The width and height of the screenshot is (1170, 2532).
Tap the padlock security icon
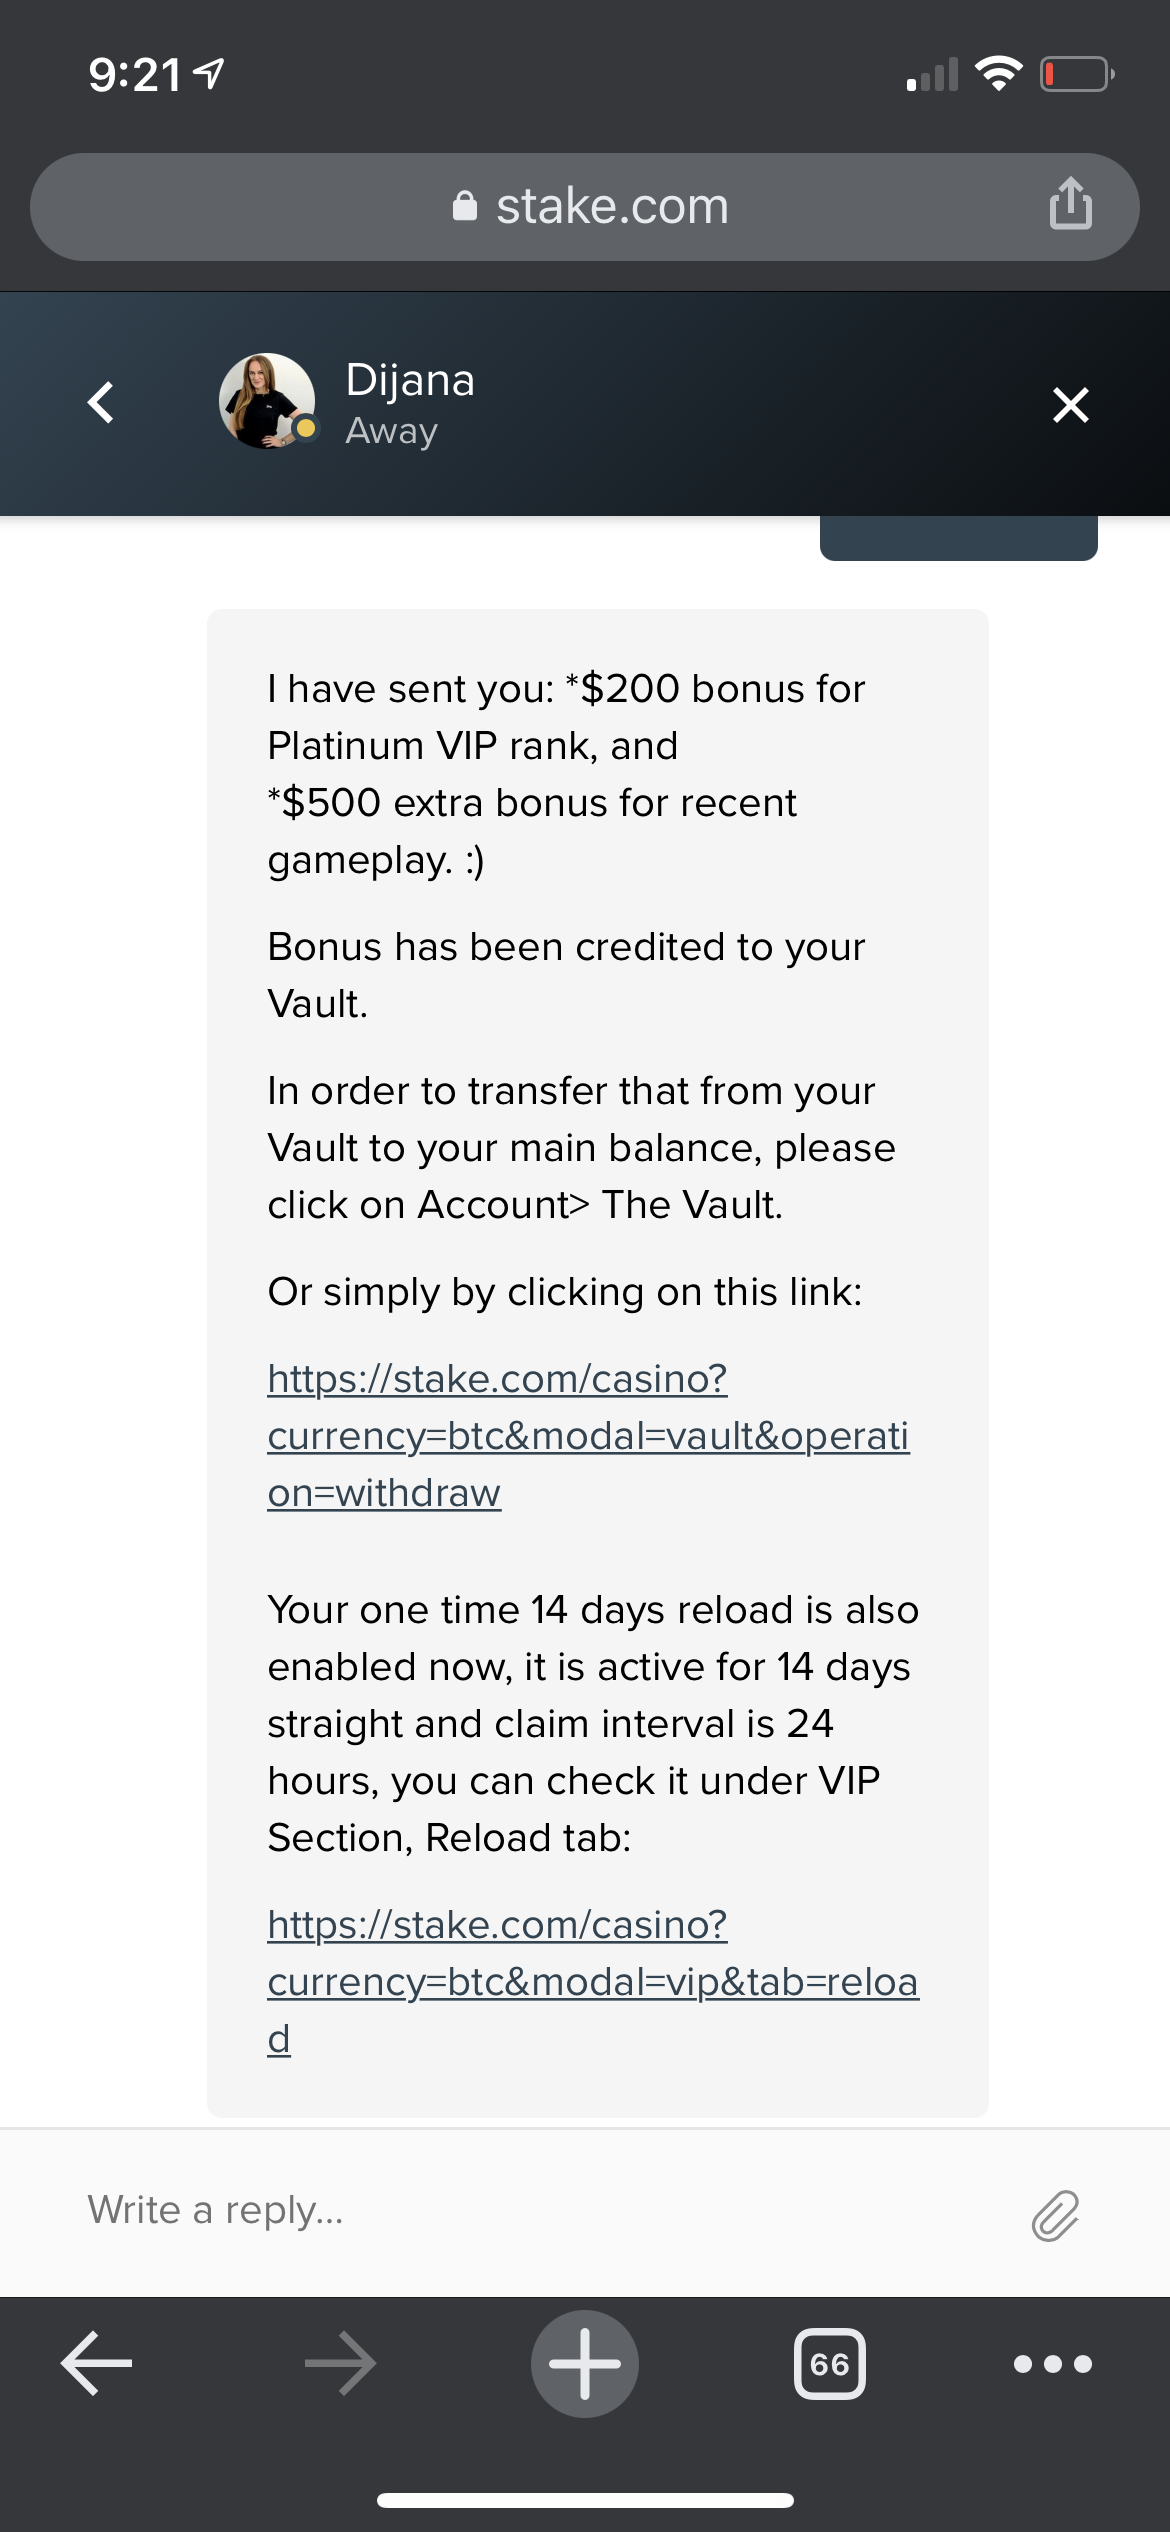[465, 206]
